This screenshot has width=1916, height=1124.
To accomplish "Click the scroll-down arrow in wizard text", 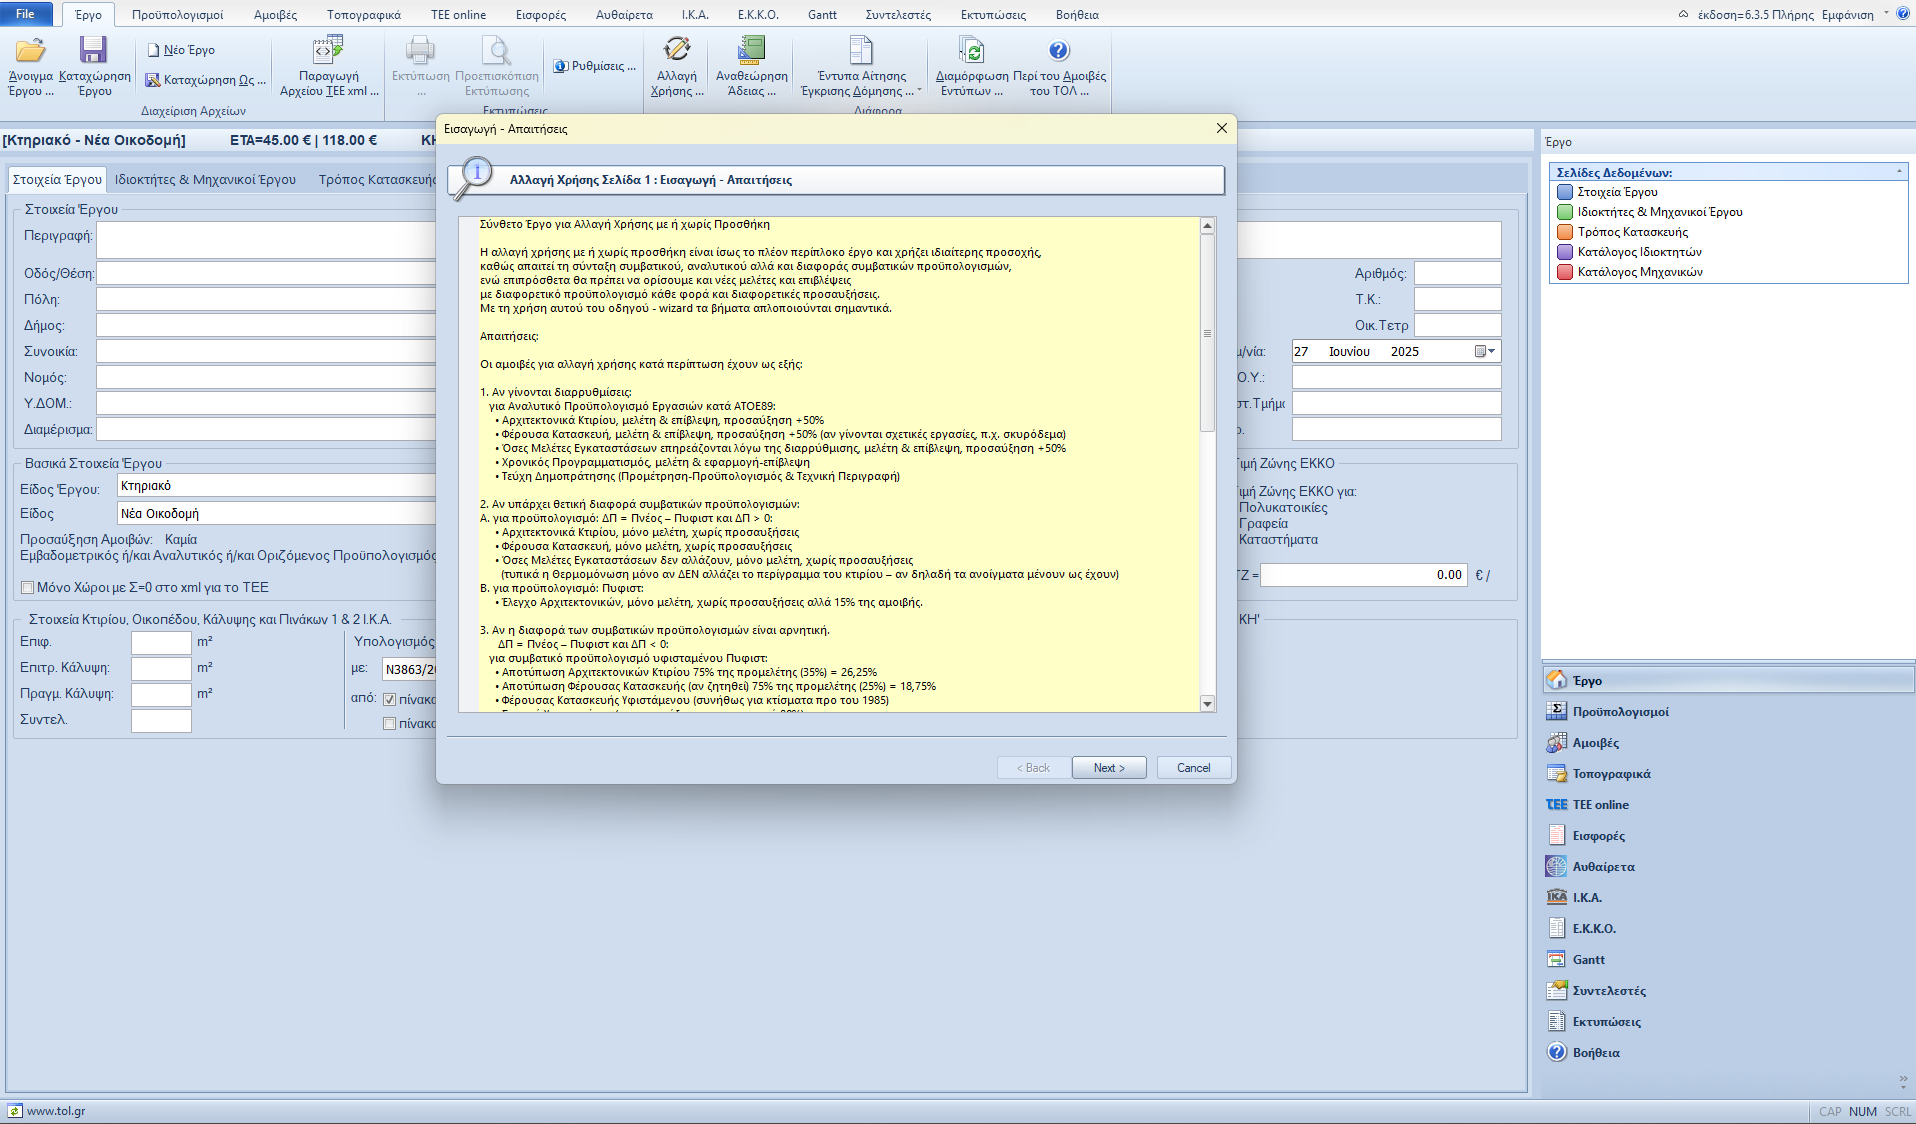I will click(1207, 704).
